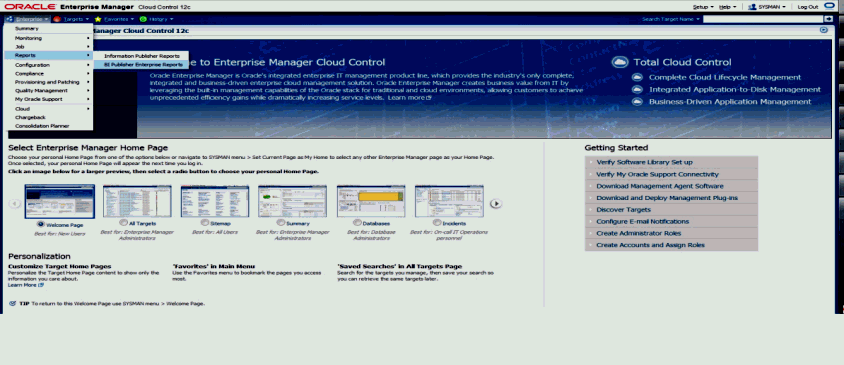Select the Databases radio button
Image resolution: width=844 pixels, height=365 pixels.
tap(357, 222)
